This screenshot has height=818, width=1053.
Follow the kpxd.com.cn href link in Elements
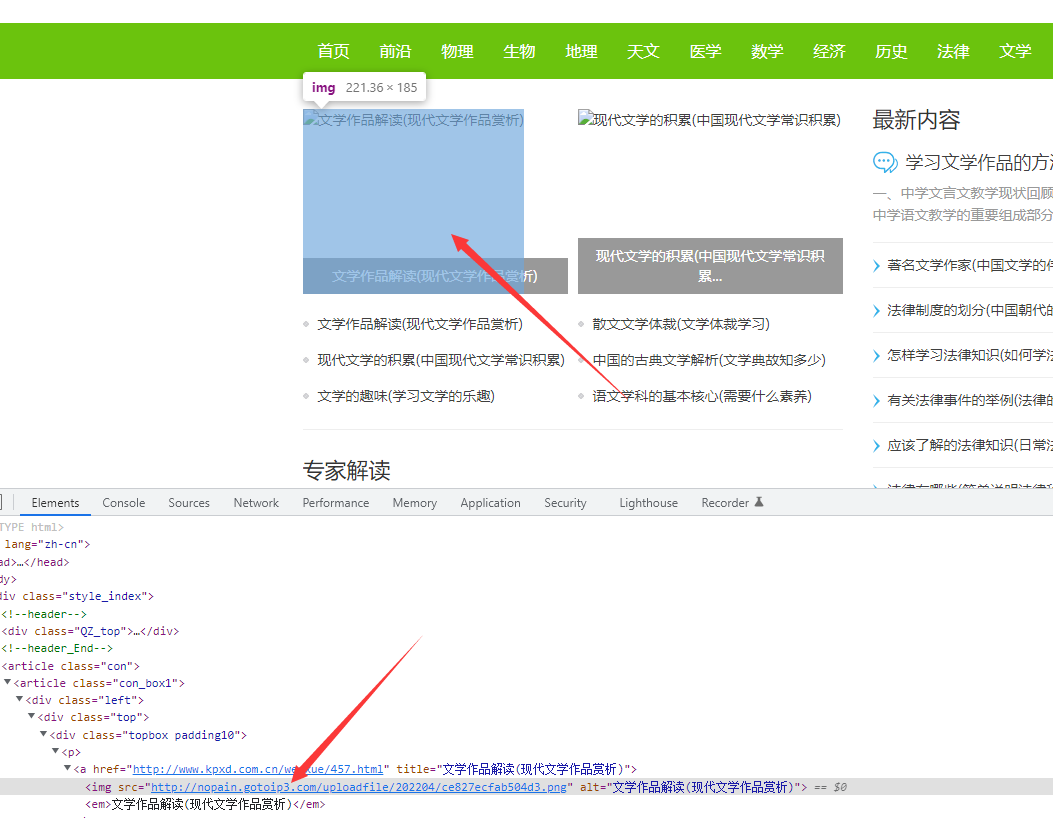pos(258,769)
